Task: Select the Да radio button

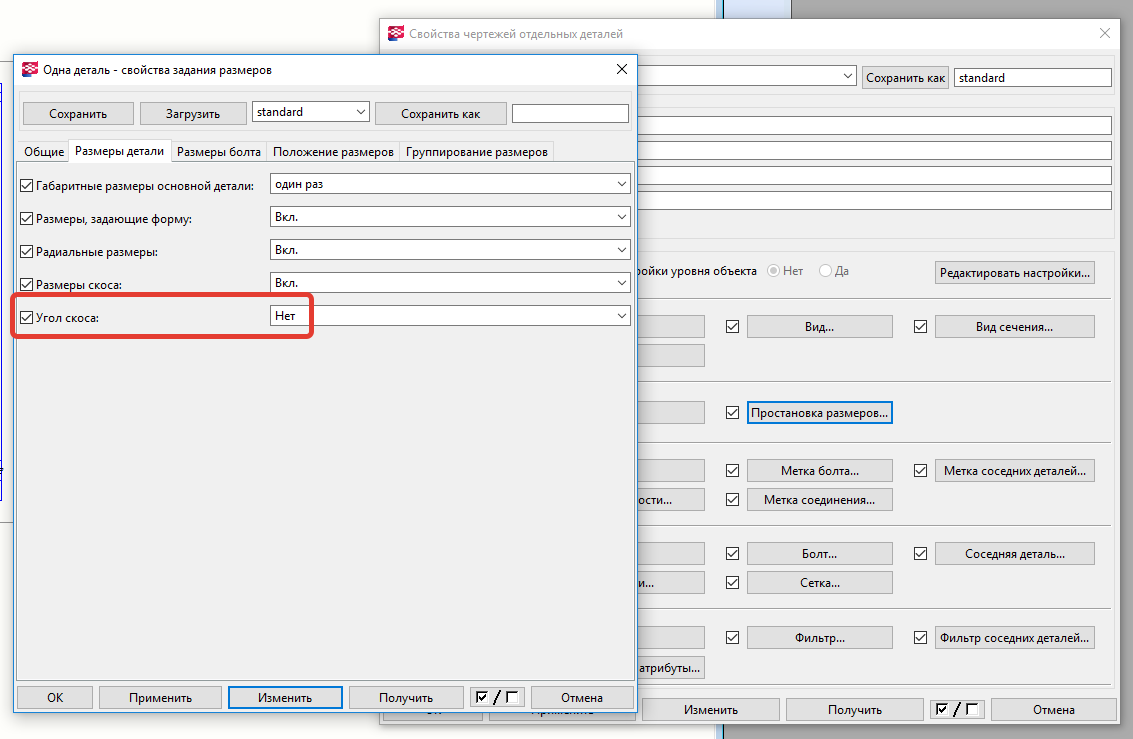Action: (825, 271)
